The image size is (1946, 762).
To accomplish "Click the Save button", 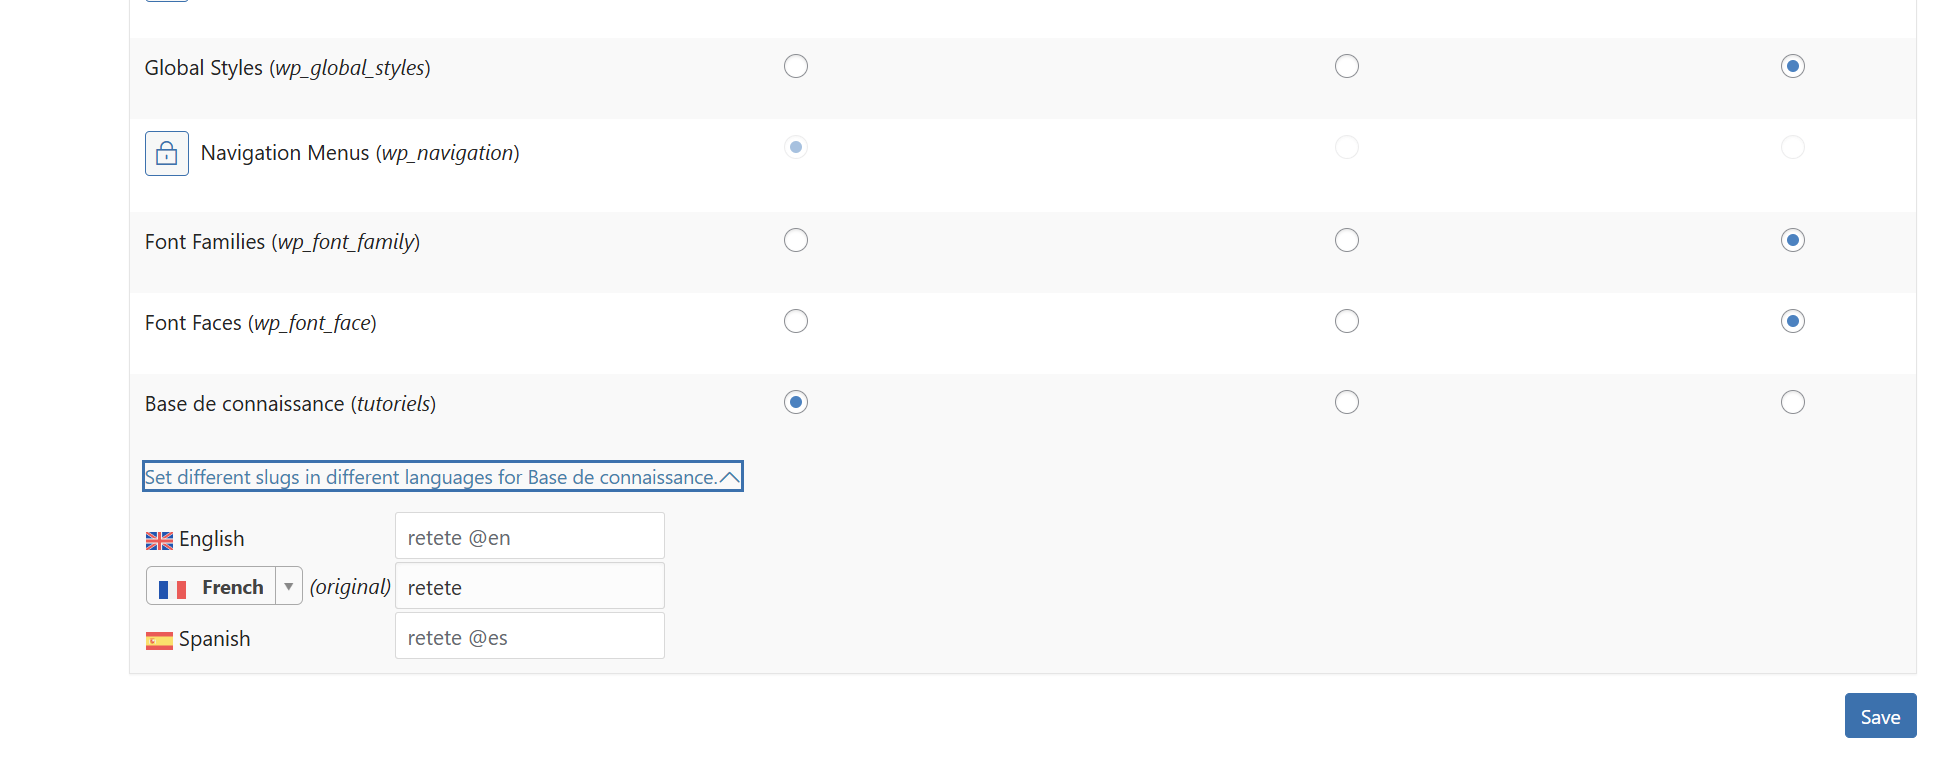I will [1880, 716].
